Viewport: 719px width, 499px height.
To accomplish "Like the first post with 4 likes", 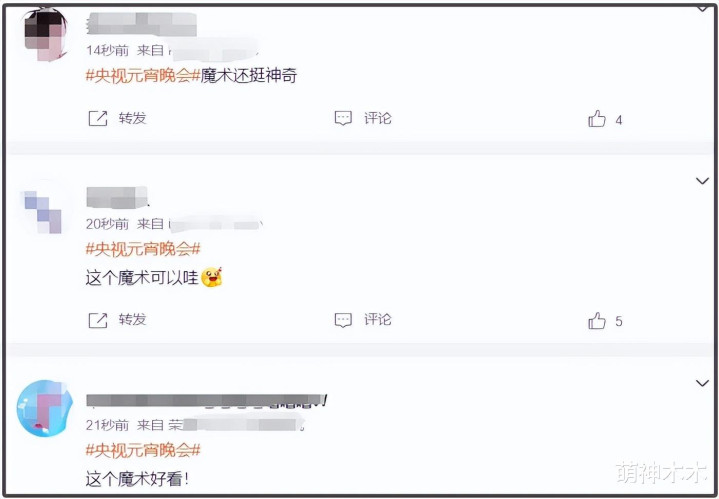I will [597, 119].
